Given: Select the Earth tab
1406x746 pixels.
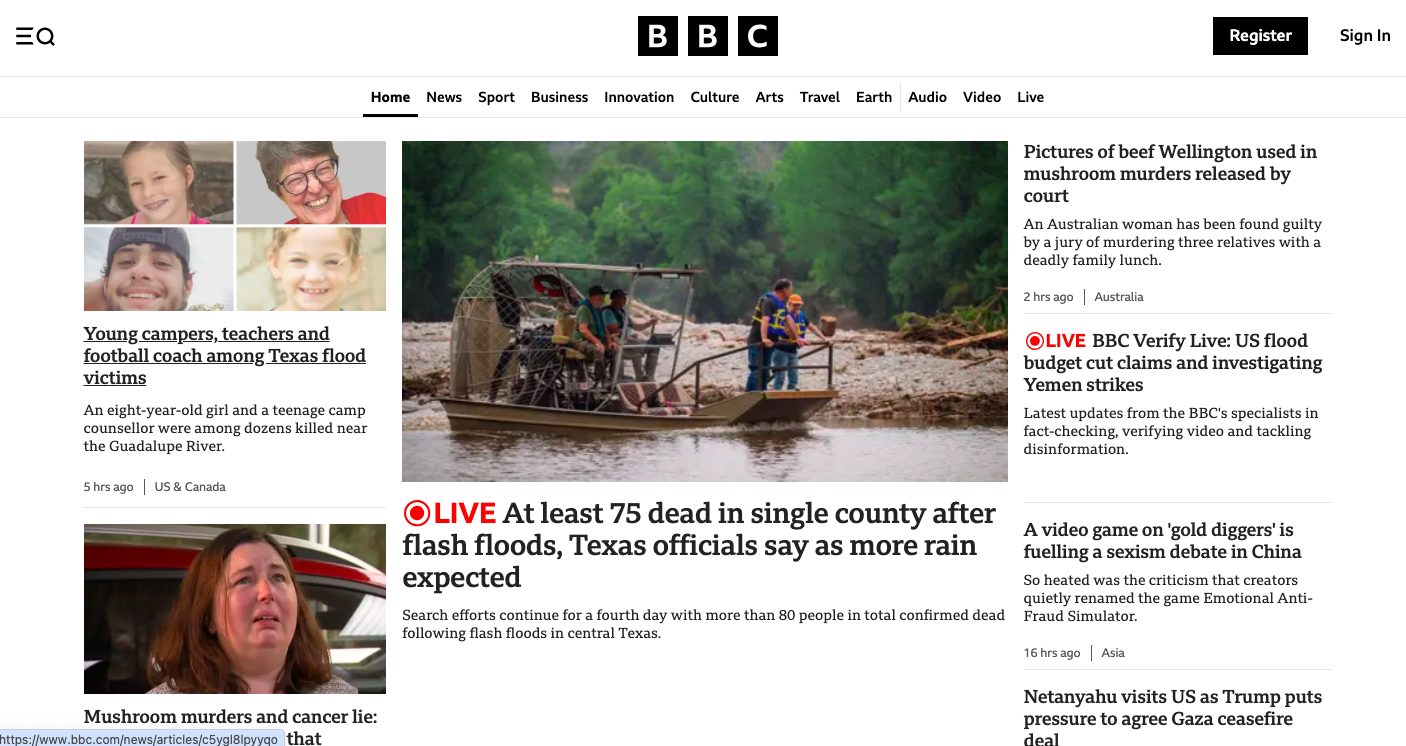Looking at the screenshot, I should point(874,97).
